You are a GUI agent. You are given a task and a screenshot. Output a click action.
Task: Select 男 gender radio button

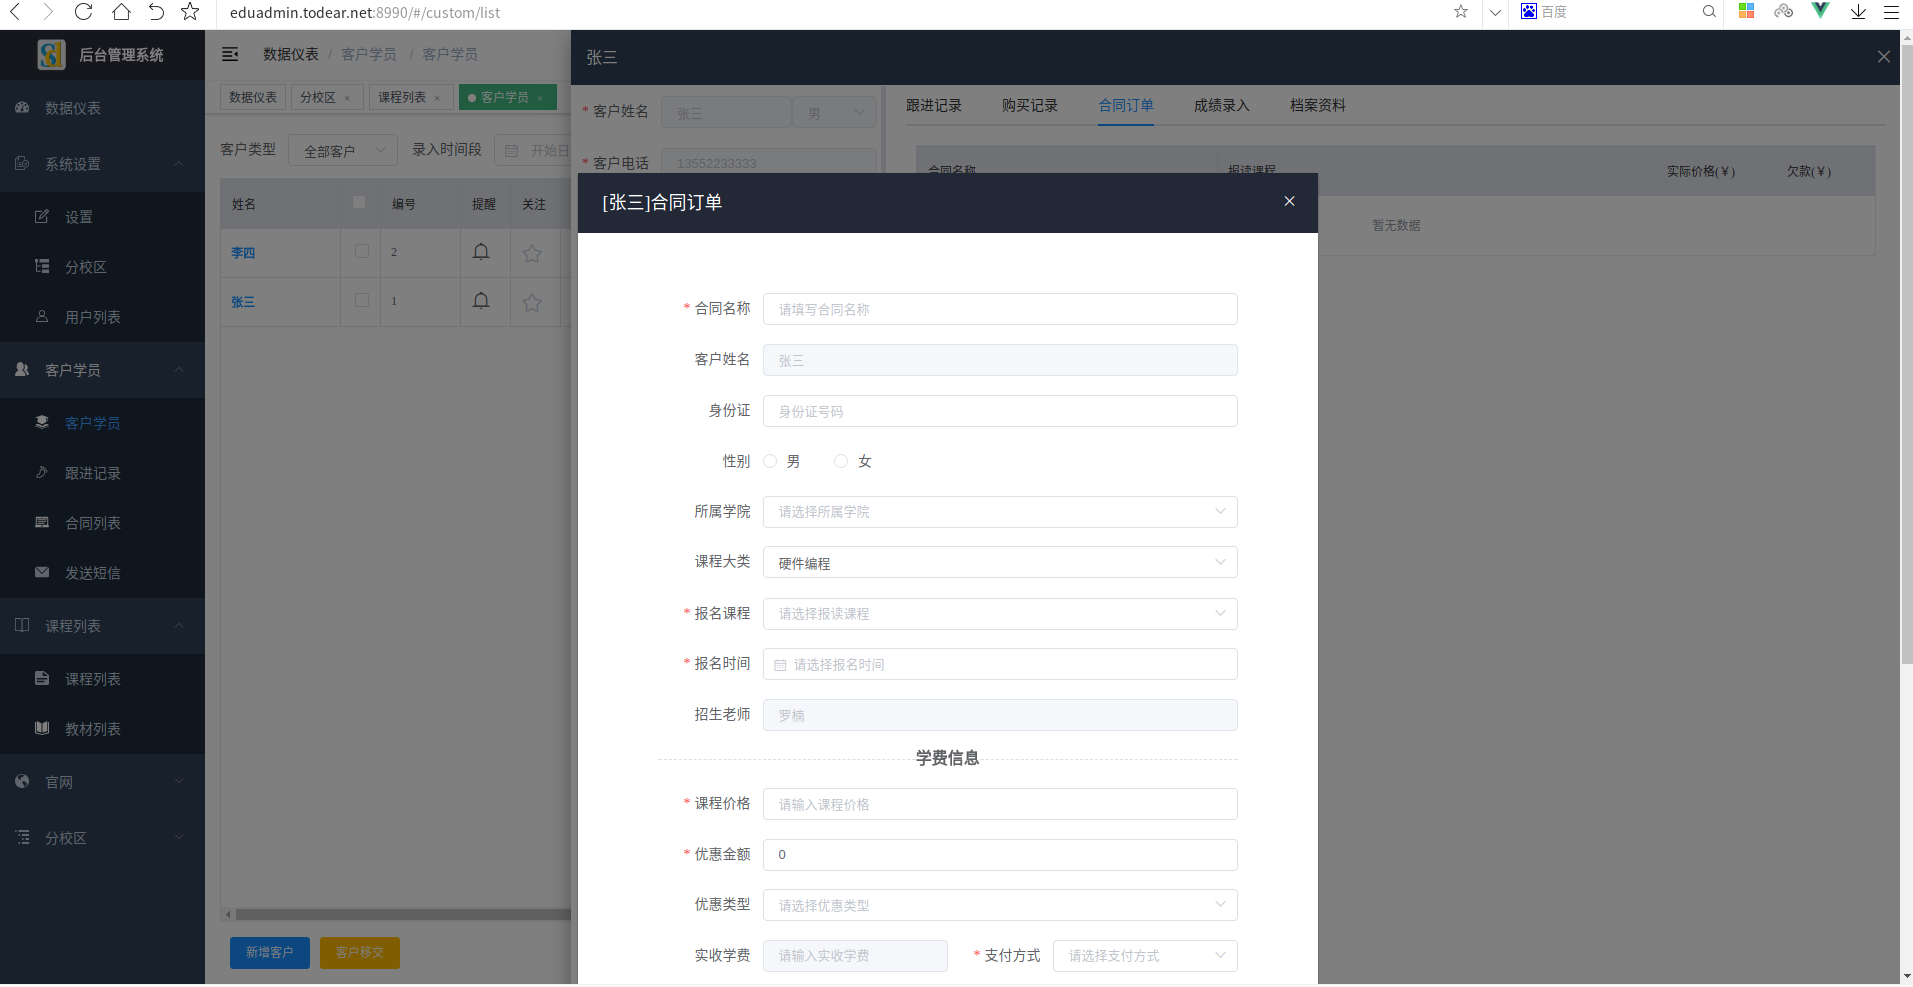(770, 461)
